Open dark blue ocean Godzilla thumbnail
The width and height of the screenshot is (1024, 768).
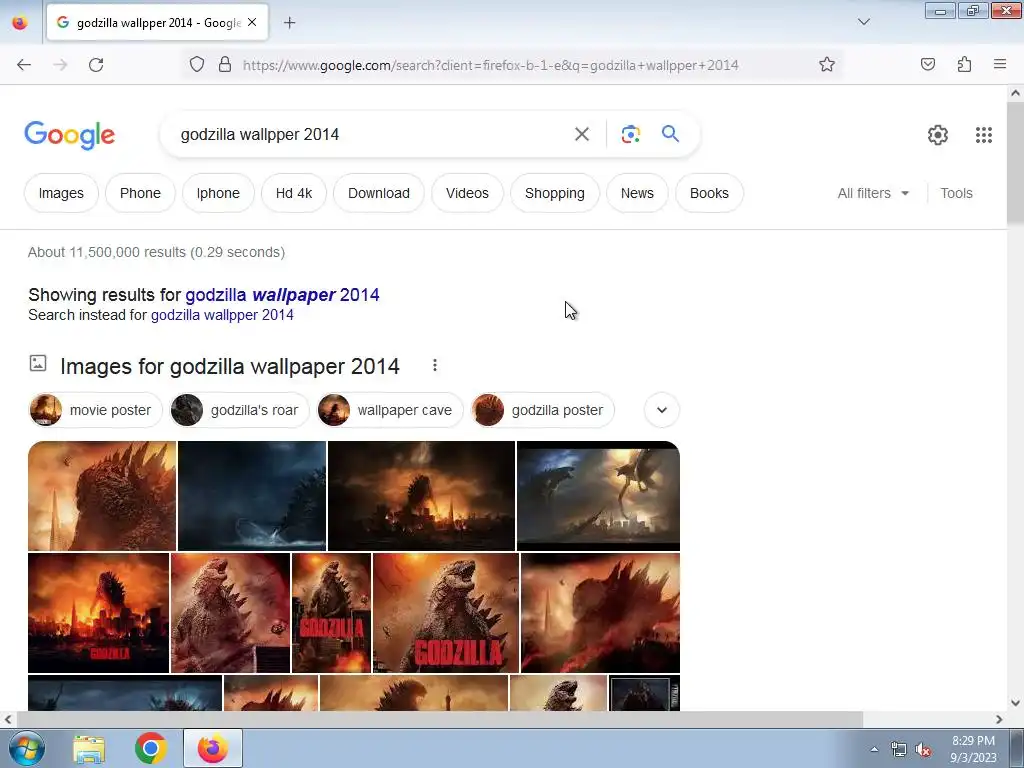click(x=252, y=496)
